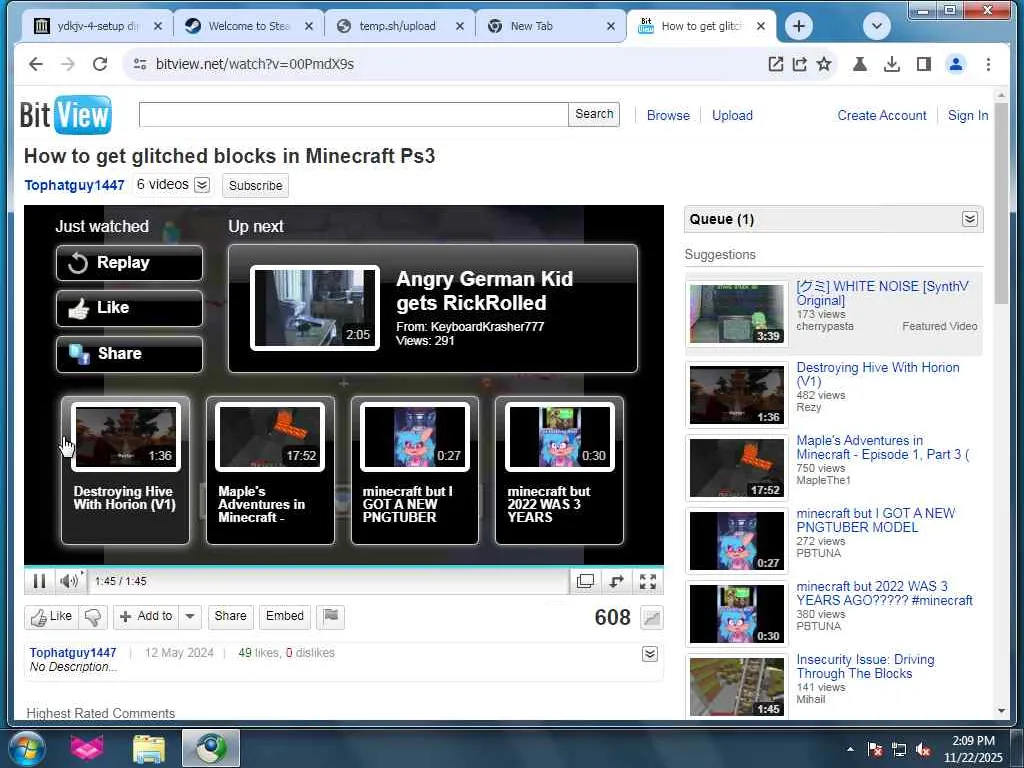Go back with the browser back arrow

click(36, 64)
